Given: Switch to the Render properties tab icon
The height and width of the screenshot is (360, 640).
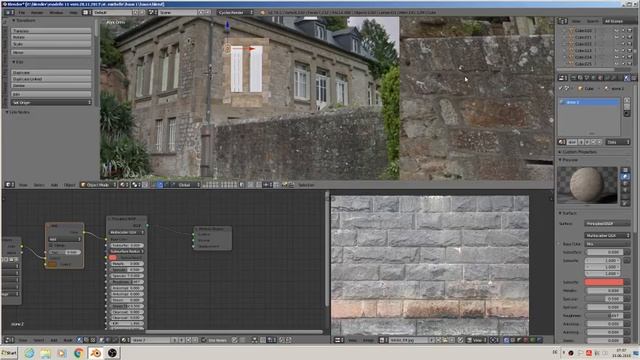Looking at the screenshot, I should pos(573,78).
